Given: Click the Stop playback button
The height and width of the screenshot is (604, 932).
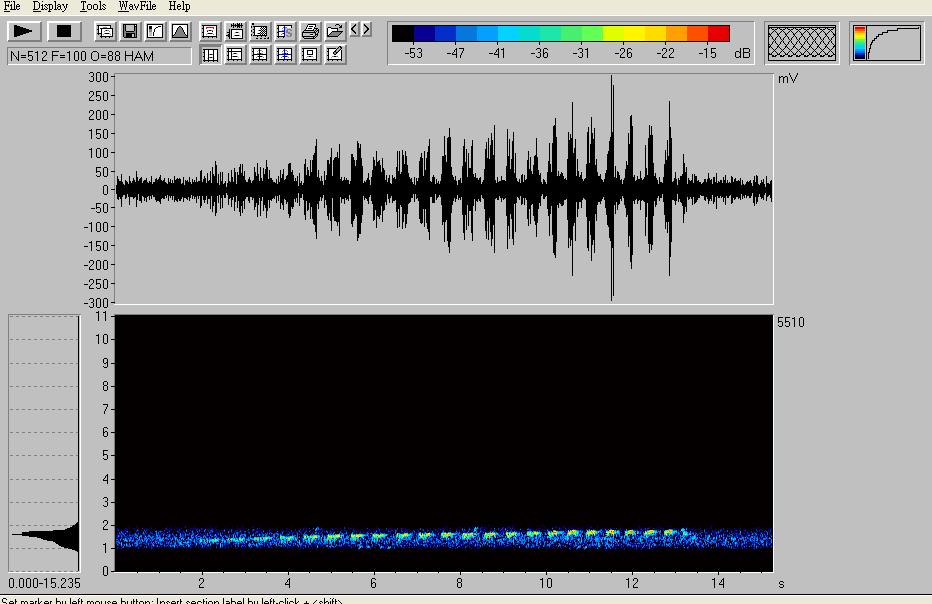Looking at the screenshot, I should click(64, 32).
